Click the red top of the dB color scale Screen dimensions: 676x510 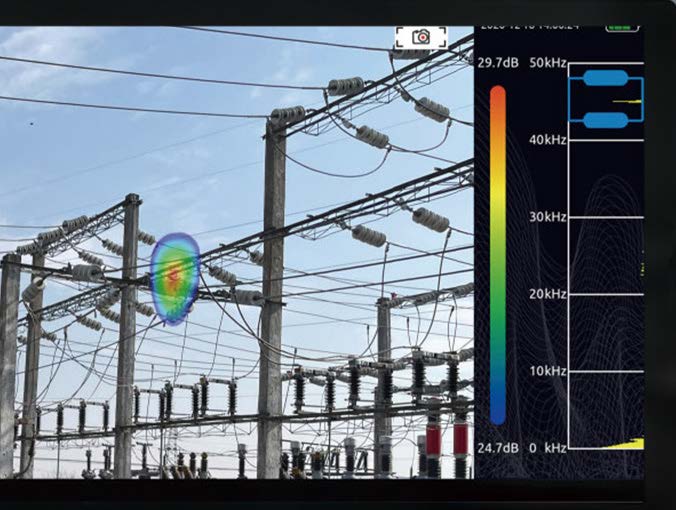tap(498, 100)
